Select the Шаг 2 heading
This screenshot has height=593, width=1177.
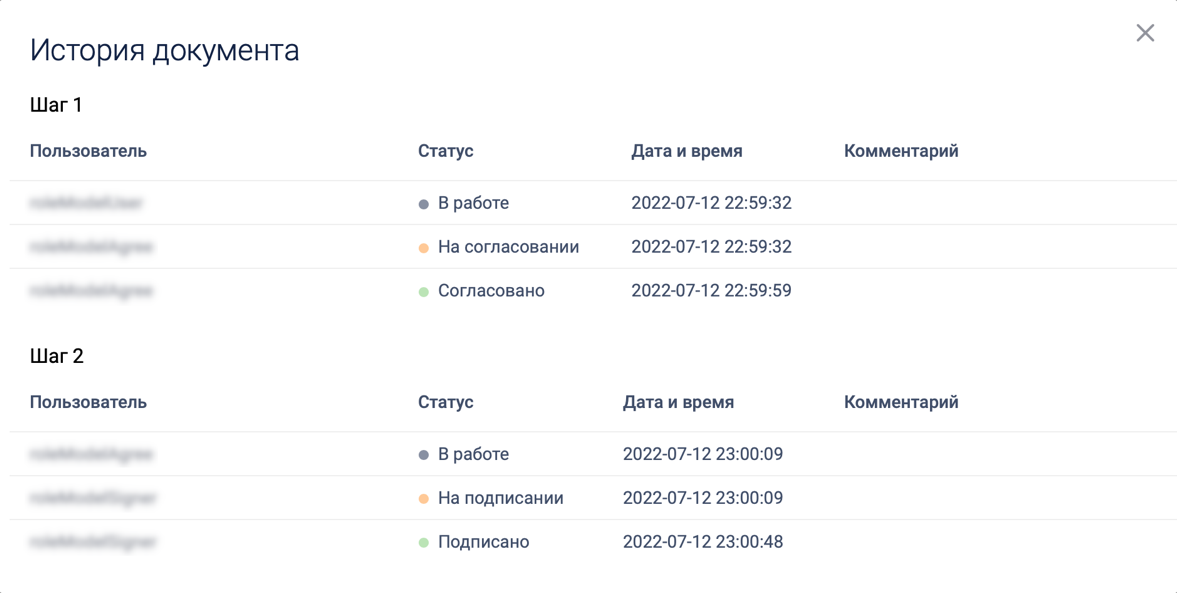(57, 356)
